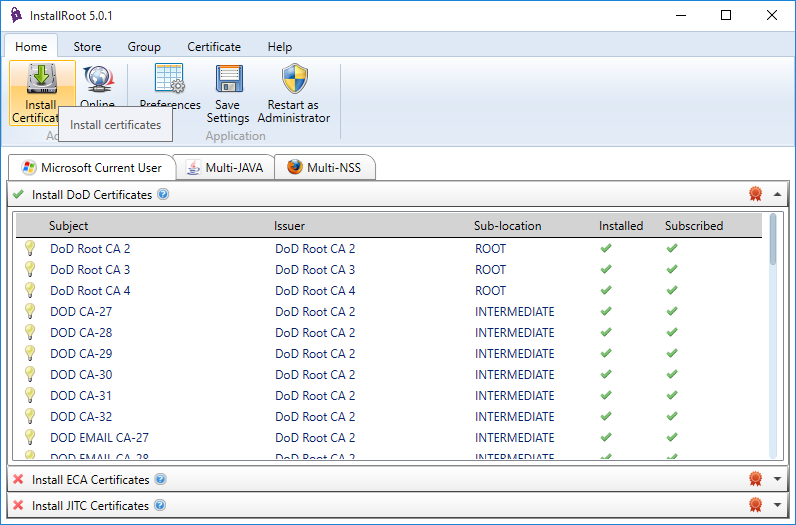Image resolution: width=796 pixels, height=525 pixels.
Task: Select the DOD CA-32 subject entry
Action: 81,417
